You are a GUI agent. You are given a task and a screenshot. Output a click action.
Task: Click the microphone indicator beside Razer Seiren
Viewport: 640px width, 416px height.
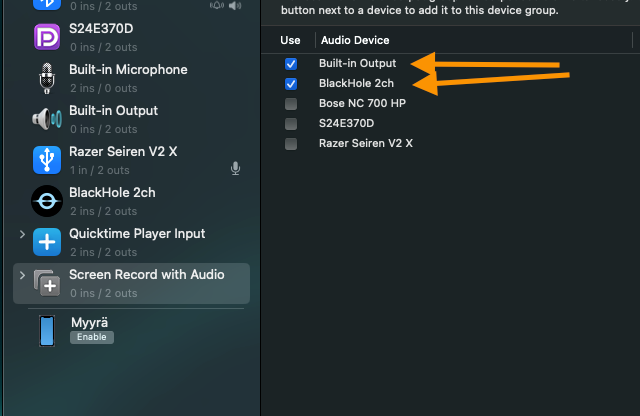(236, 168)
